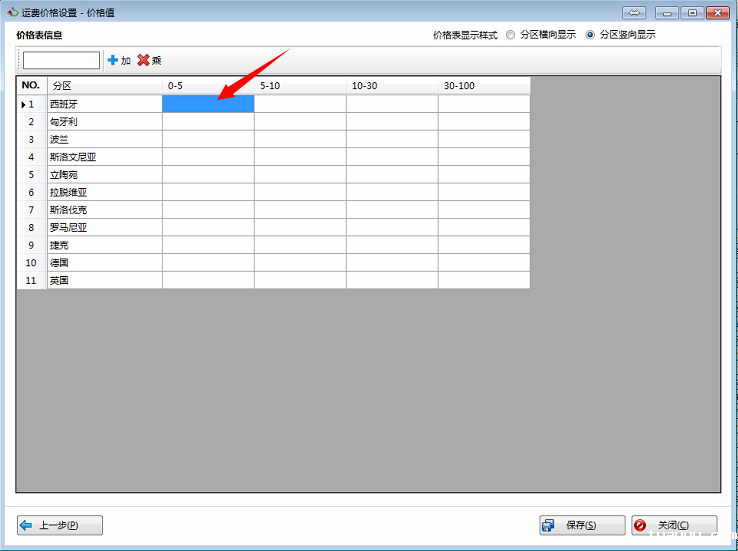738x551 pixels.
Task: Select the 拉脱维亚 row cell
Action: point(104,192)
